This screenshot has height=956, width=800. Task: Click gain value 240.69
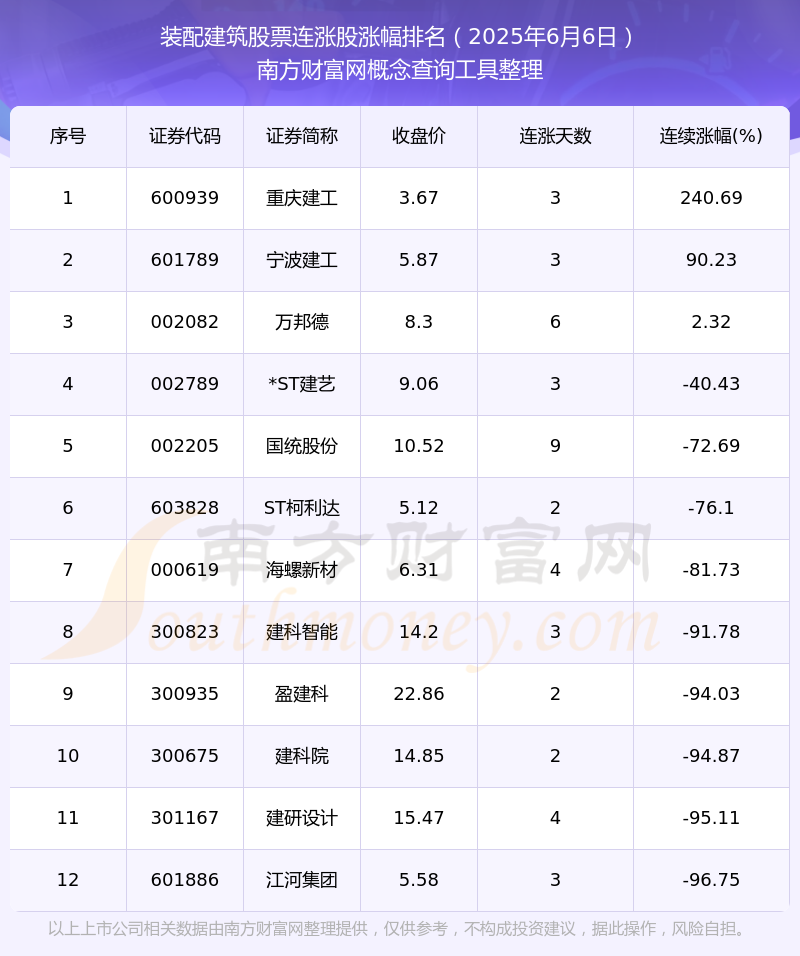tap(712, 198)
